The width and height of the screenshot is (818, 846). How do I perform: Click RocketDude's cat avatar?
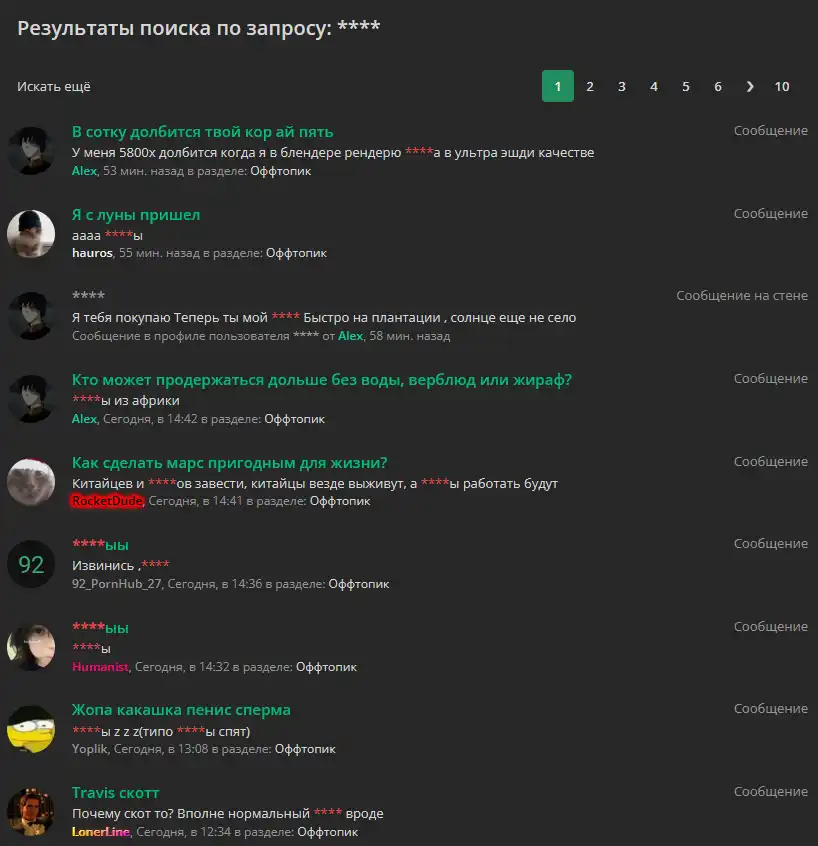[31, 482]
